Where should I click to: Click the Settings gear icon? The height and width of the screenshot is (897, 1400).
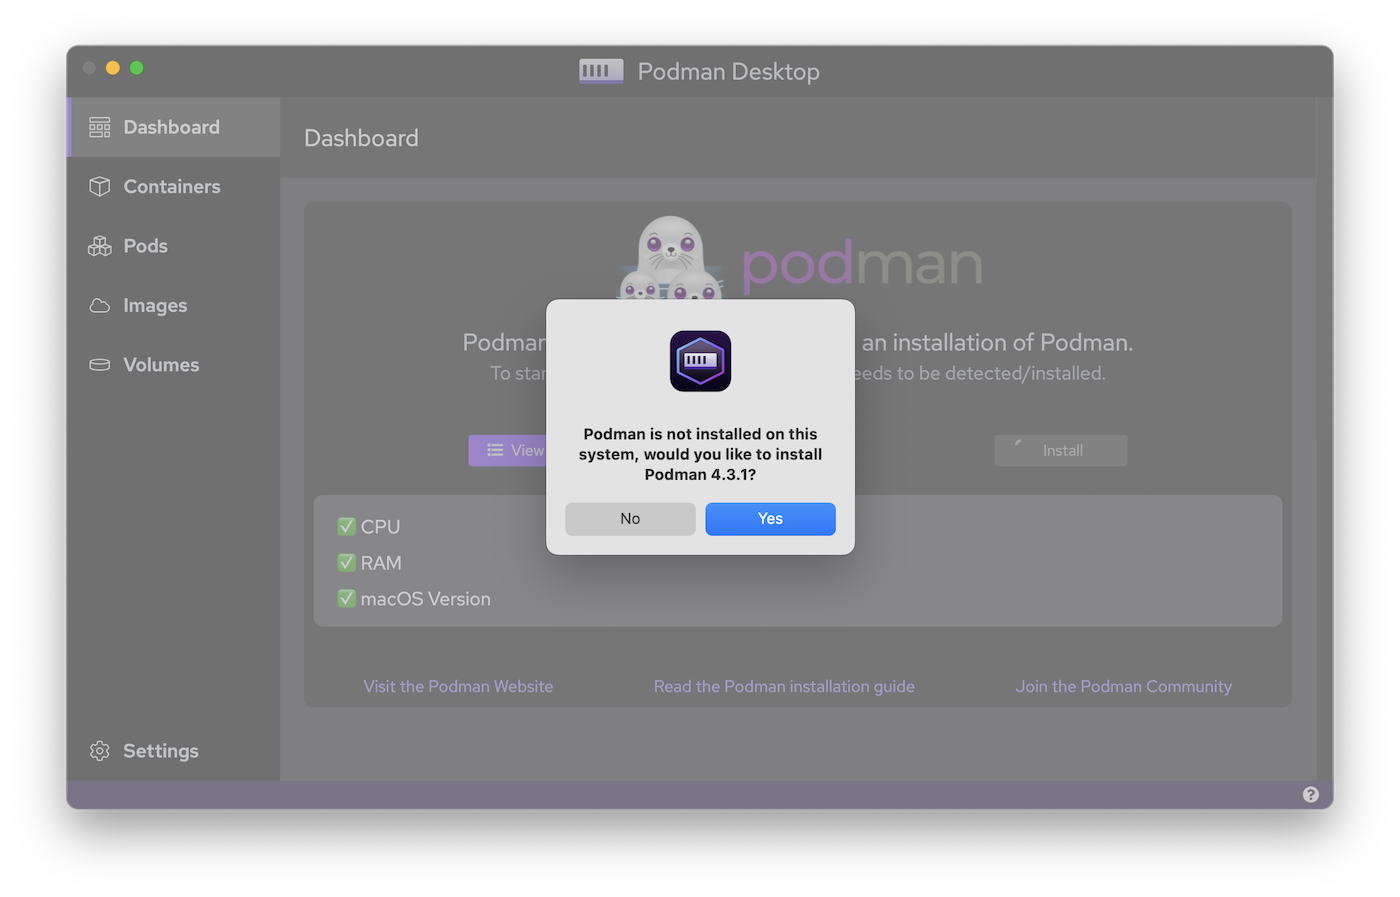coord(100,751)
